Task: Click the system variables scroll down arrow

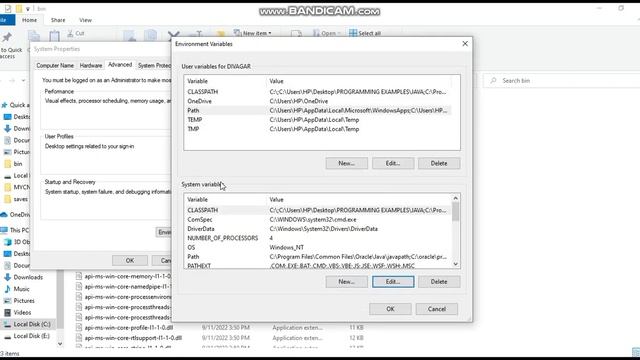Action: pyautogui.click(x=456, y=264)
